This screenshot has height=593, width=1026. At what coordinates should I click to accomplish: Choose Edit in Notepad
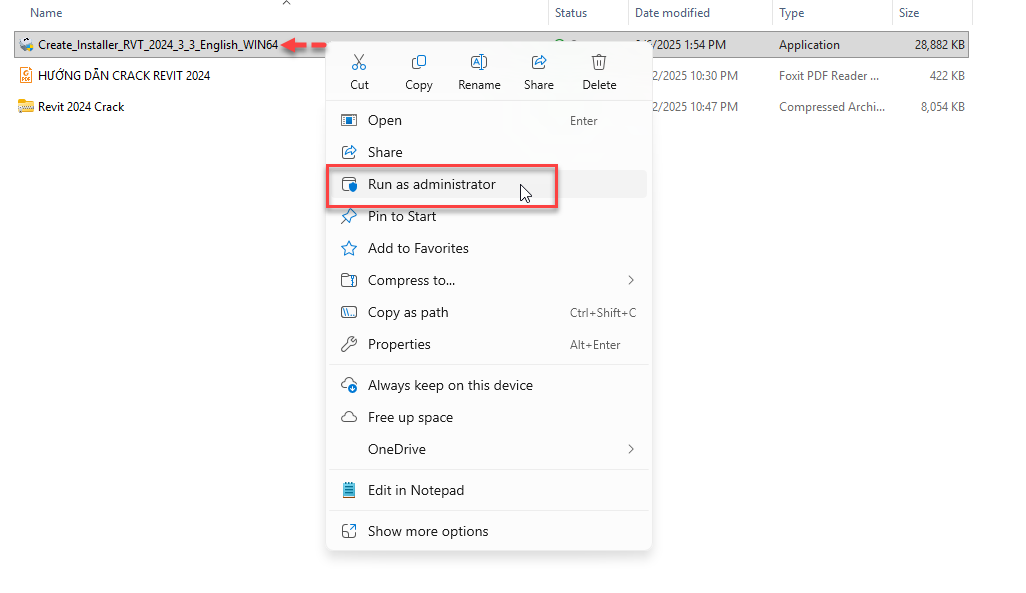[x=415, y=491]
